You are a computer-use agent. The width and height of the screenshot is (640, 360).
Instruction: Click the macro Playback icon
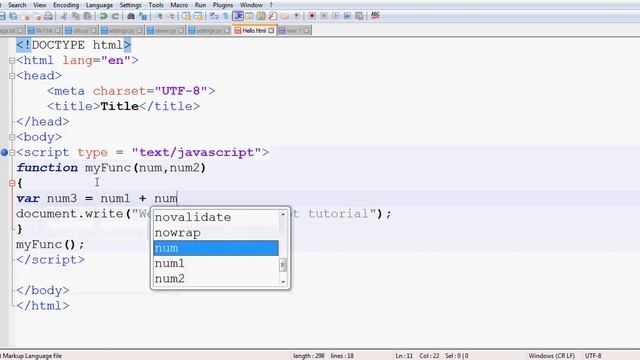[336, 16]
